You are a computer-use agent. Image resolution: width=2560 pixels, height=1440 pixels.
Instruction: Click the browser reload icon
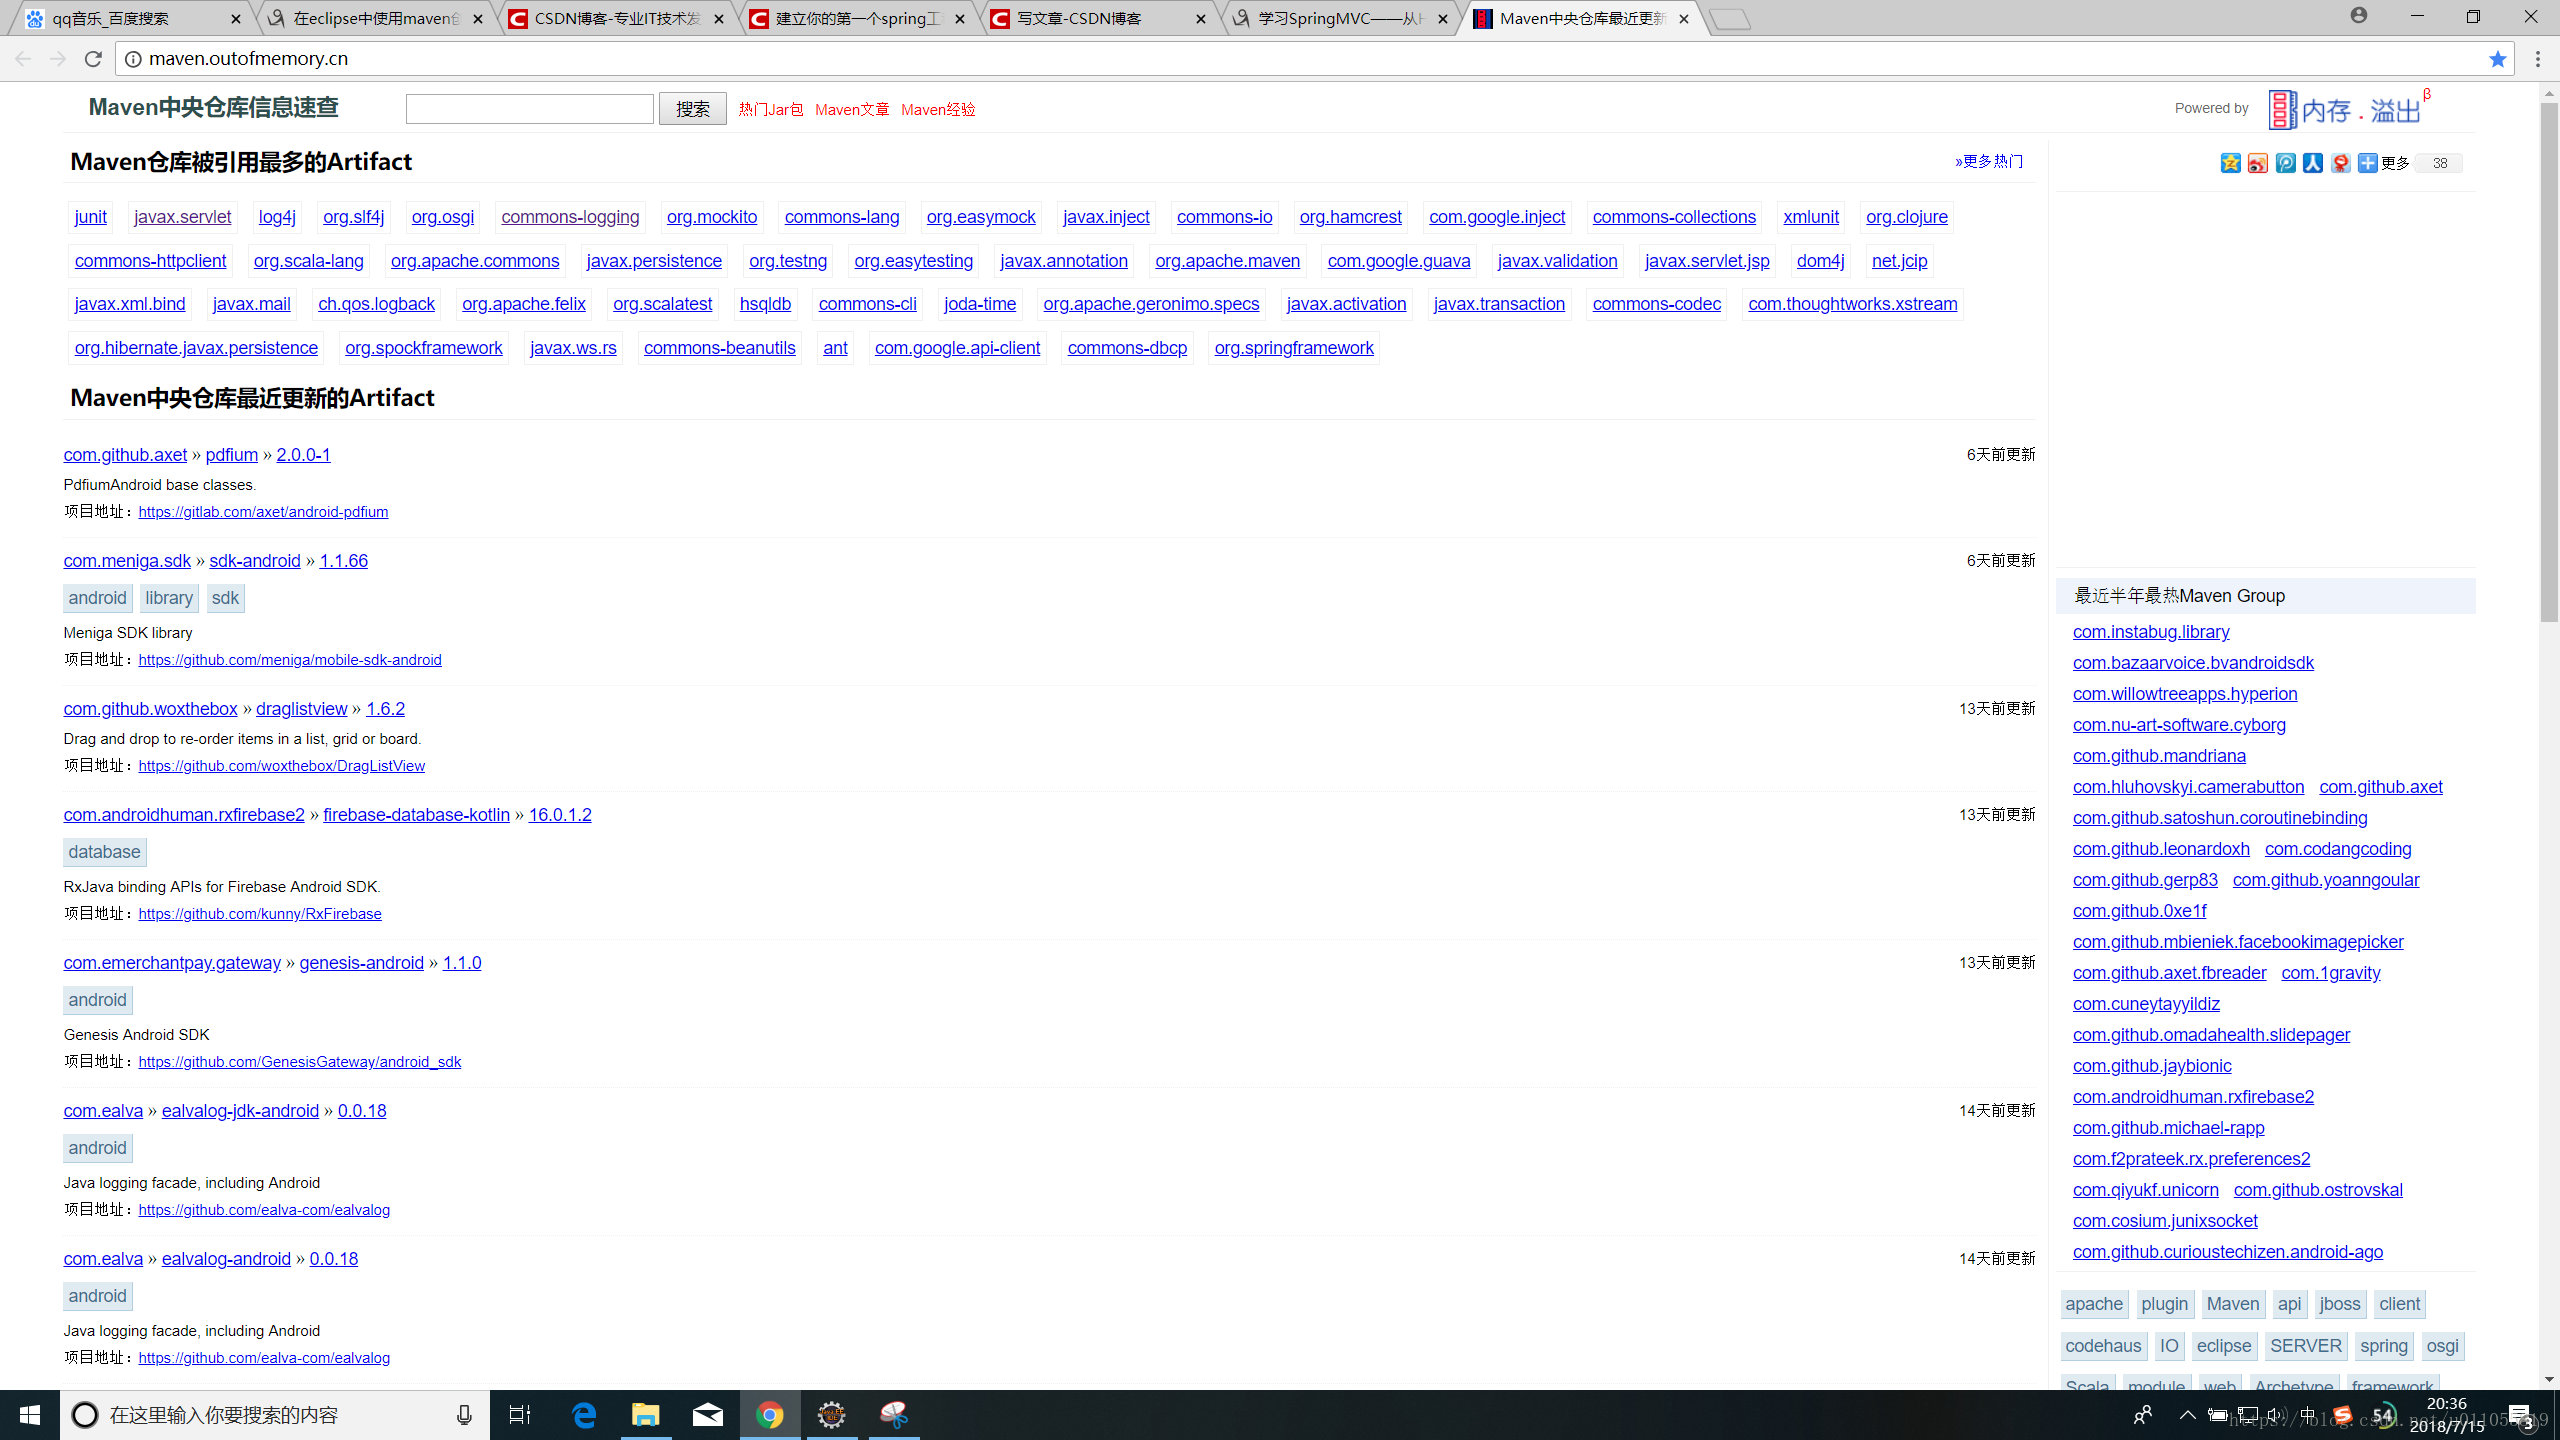click(x=93, y=59)
